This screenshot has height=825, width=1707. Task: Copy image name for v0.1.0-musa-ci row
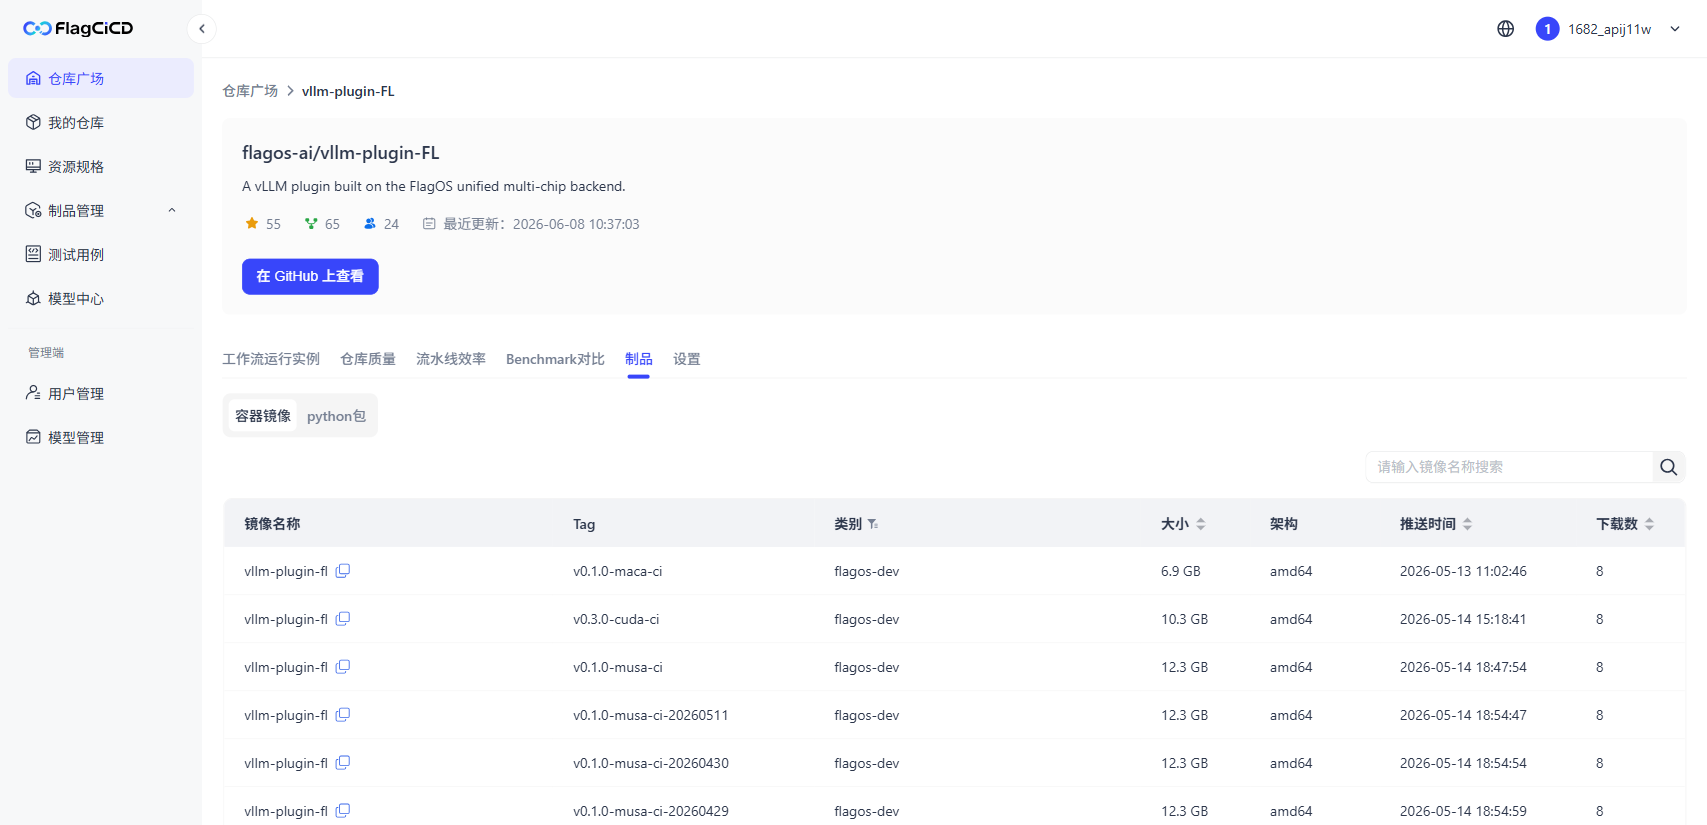pos(342,667)
